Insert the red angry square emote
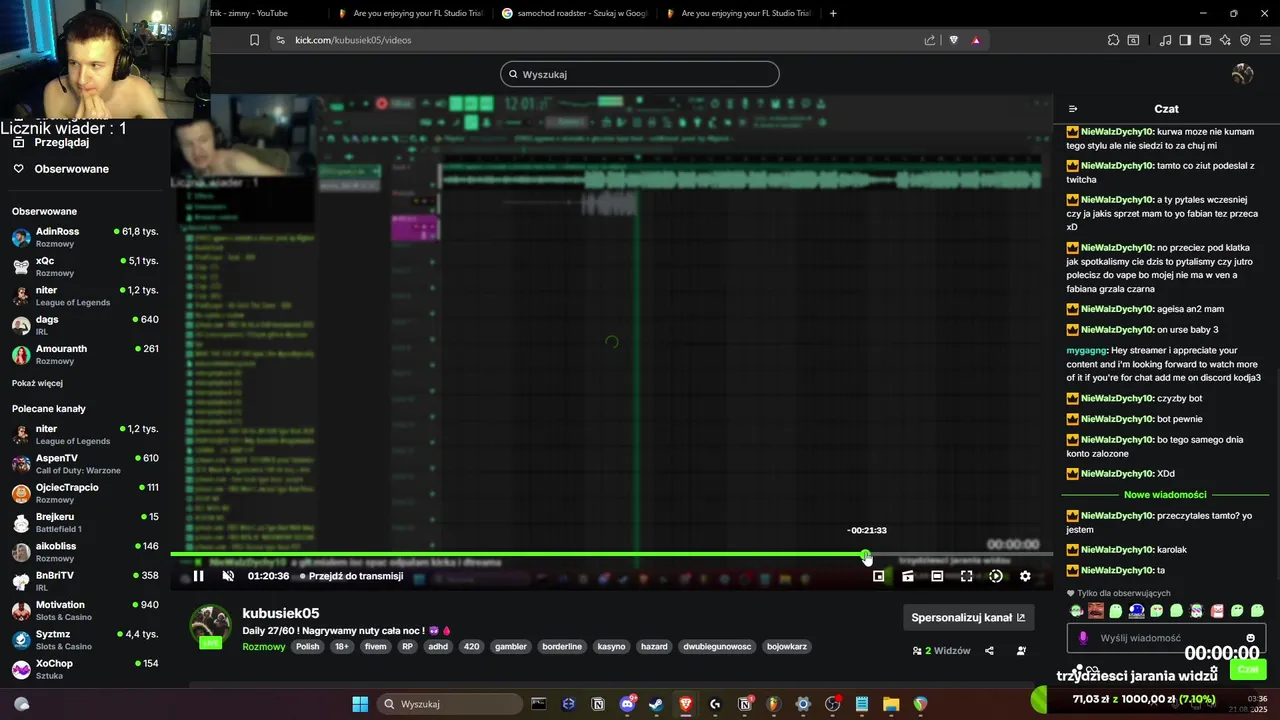1280x720 pixels. point(1217,610)
